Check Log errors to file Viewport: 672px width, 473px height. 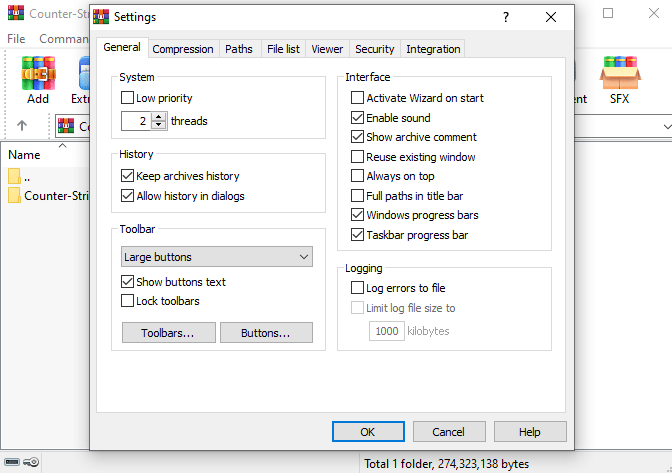click(x=357, y=287)
